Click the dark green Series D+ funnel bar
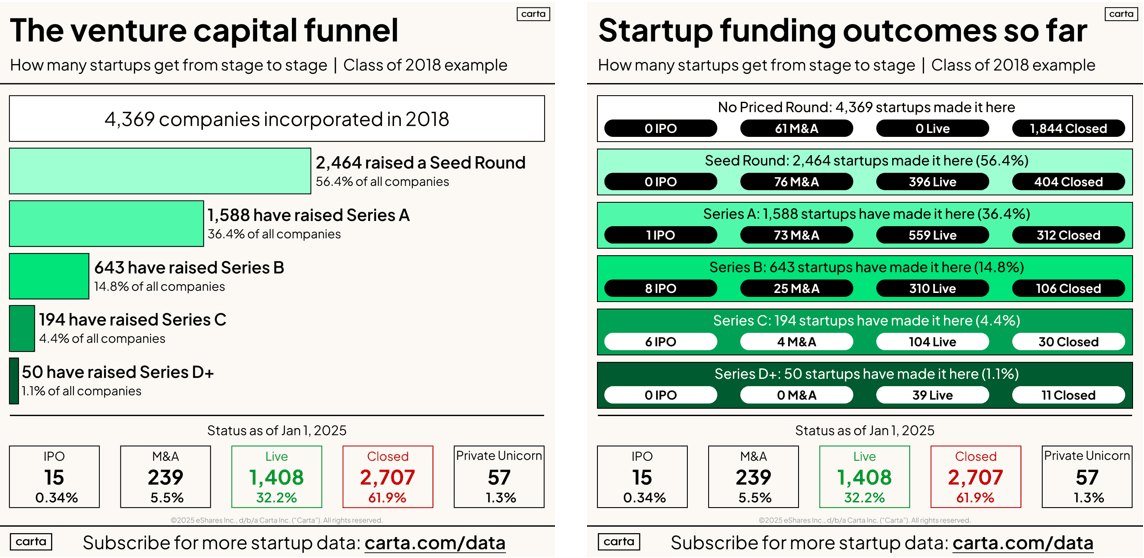Image resolution: width=1144 pixels, height=558 pixels. (14, 381)
